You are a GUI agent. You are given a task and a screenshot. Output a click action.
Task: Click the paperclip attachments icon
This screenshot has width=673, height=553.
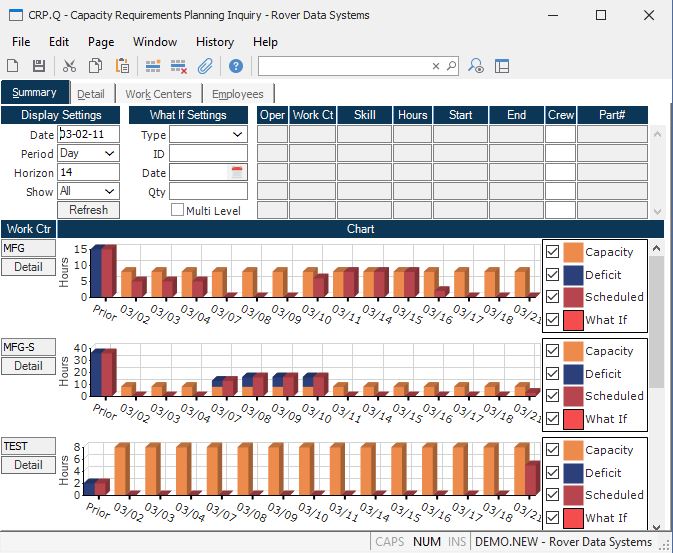205,66
